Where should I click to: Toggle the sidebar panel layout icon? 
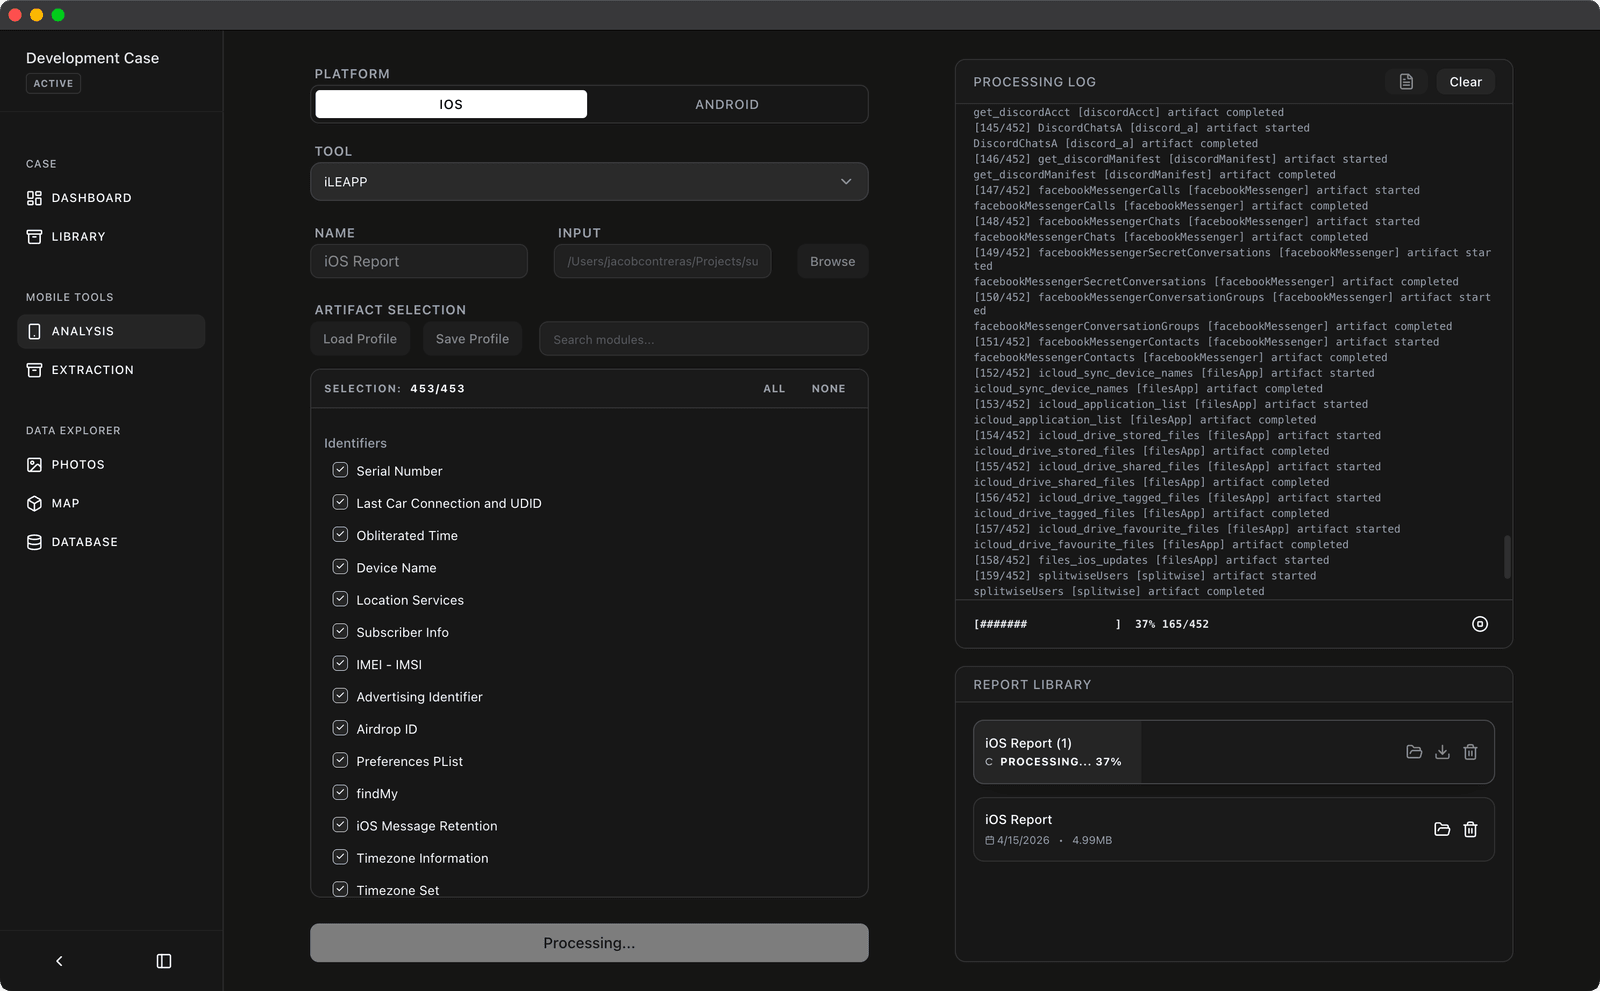click(x=164, y=961)
